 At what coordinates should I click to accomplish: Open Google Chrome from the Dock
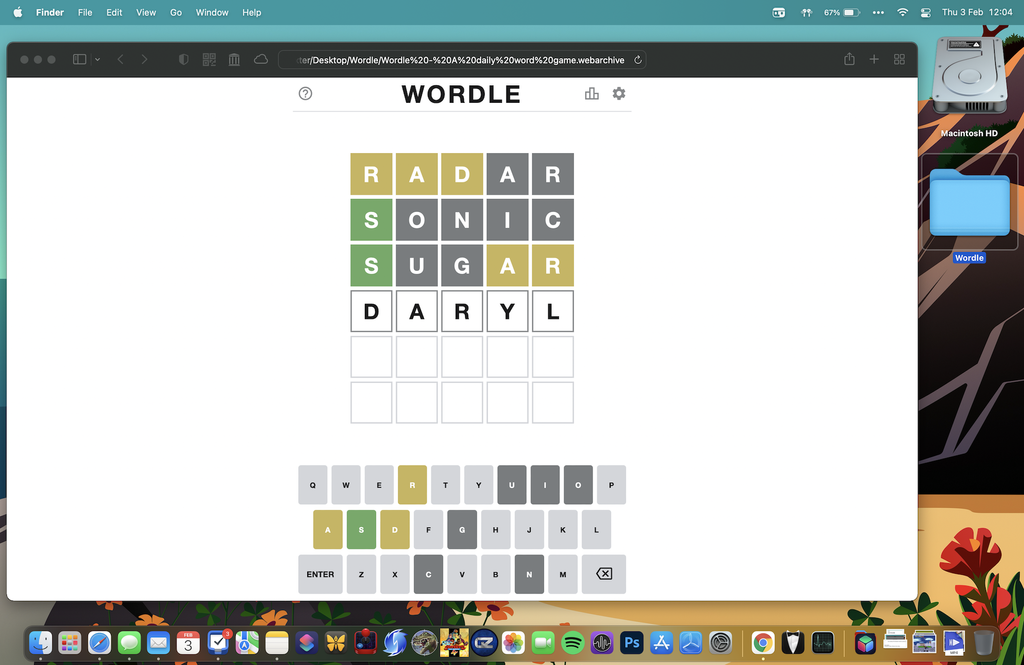coord(763,643)
